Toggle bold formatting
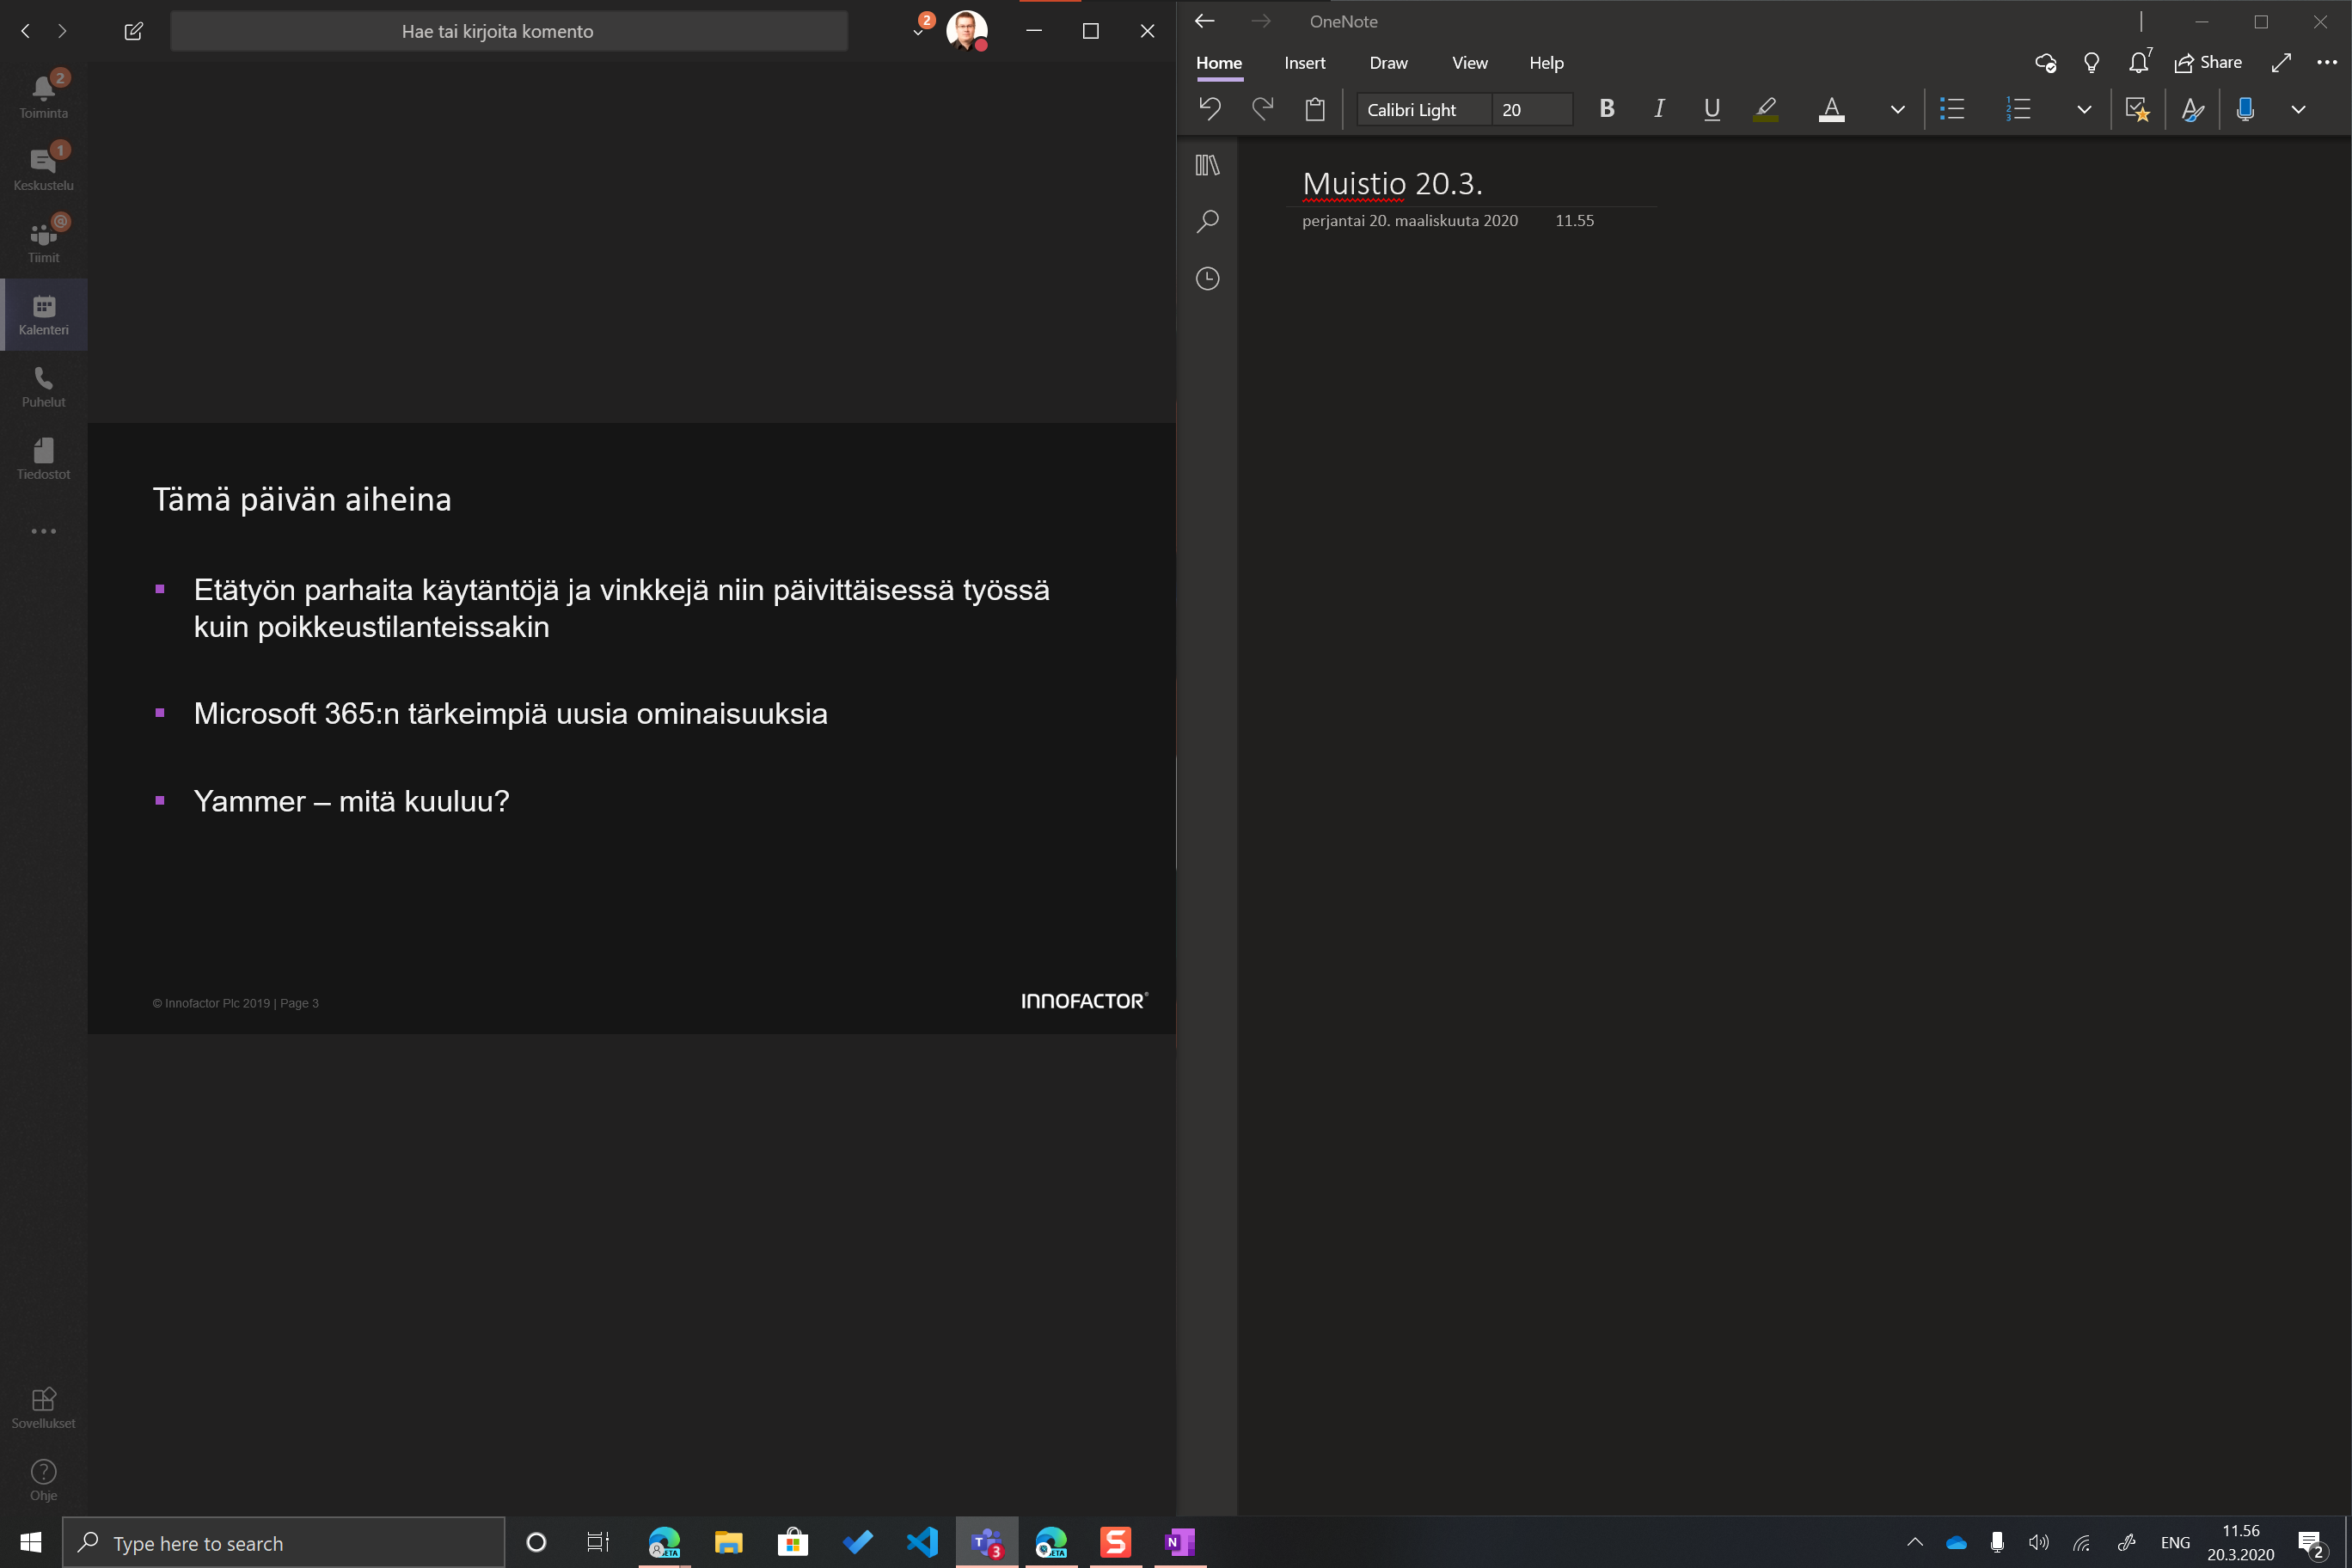2352x1568 pixels. click(x=1607, y=109)
